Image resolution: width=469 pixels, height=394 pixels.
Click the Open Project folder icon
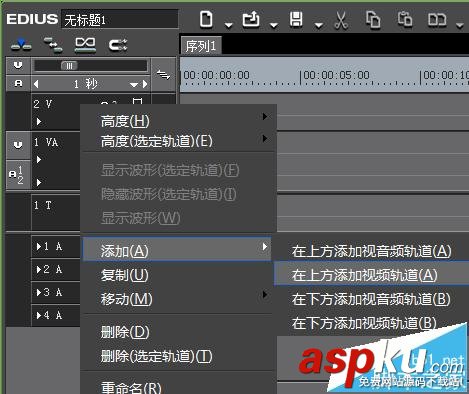[x=251, y=19]
